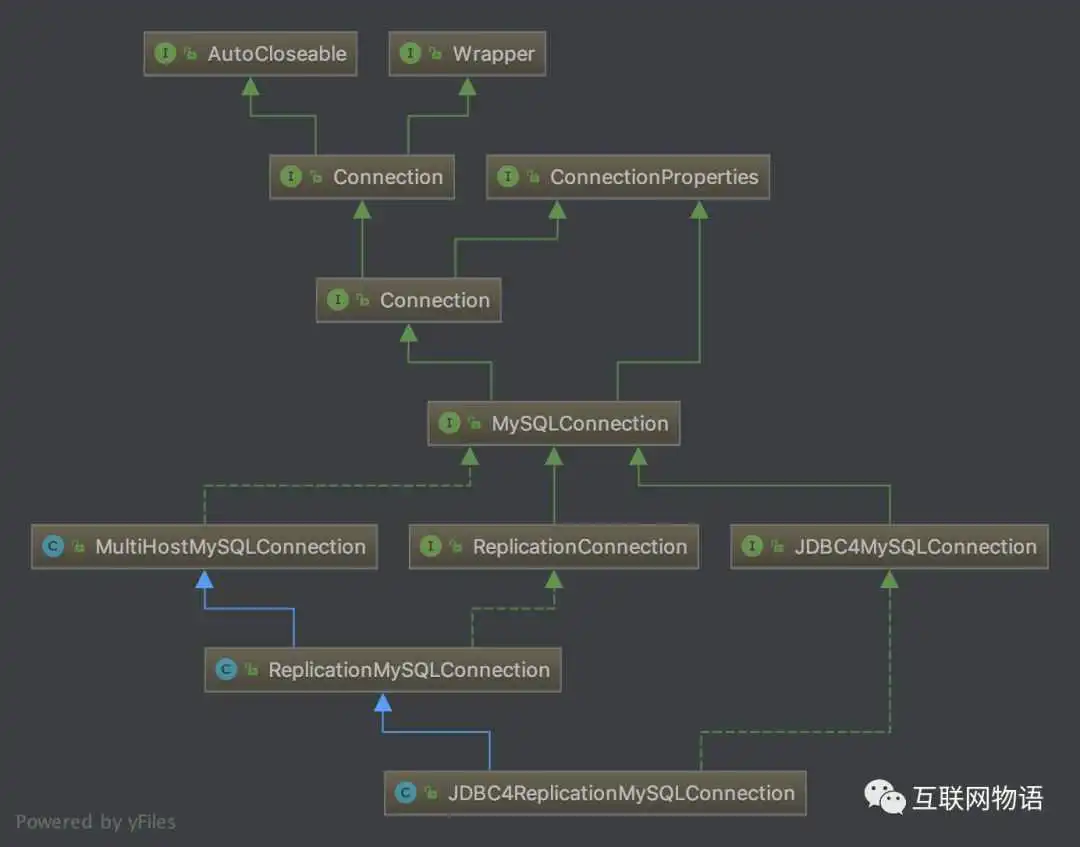Click the interface icon on the AutoCloseable node
Screen dimensions: 1080x847
pos(165,53)
